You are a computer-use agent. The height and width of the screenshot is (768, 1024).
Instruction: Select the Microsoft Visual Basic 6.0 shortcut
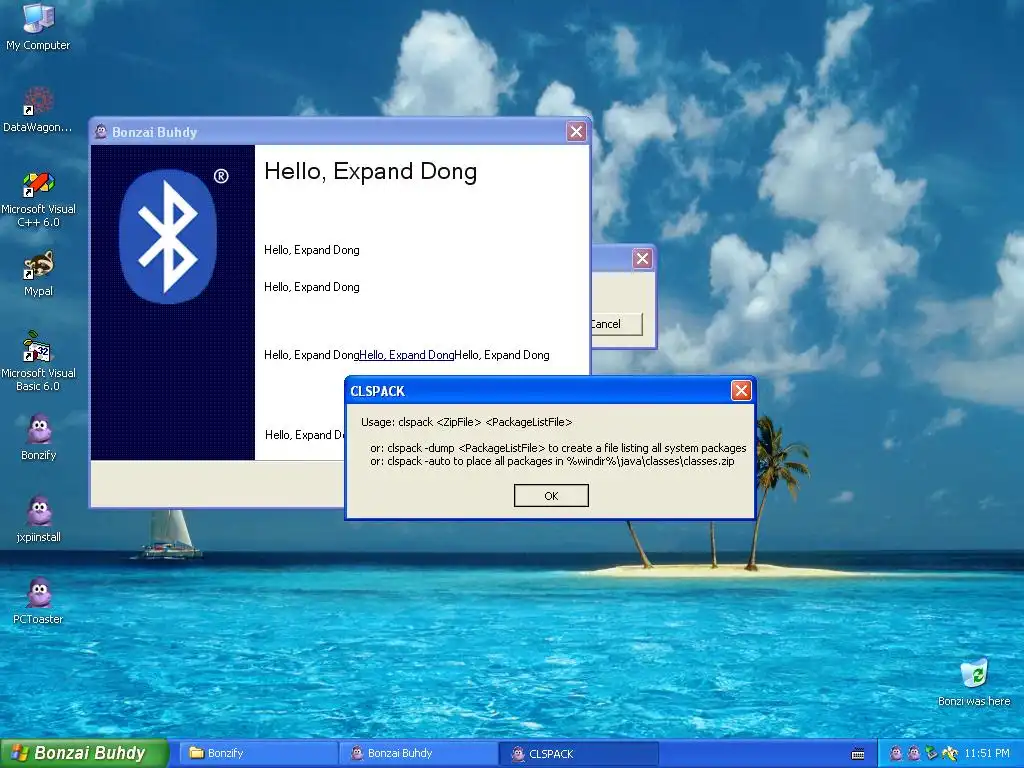[x=38, y=361]
